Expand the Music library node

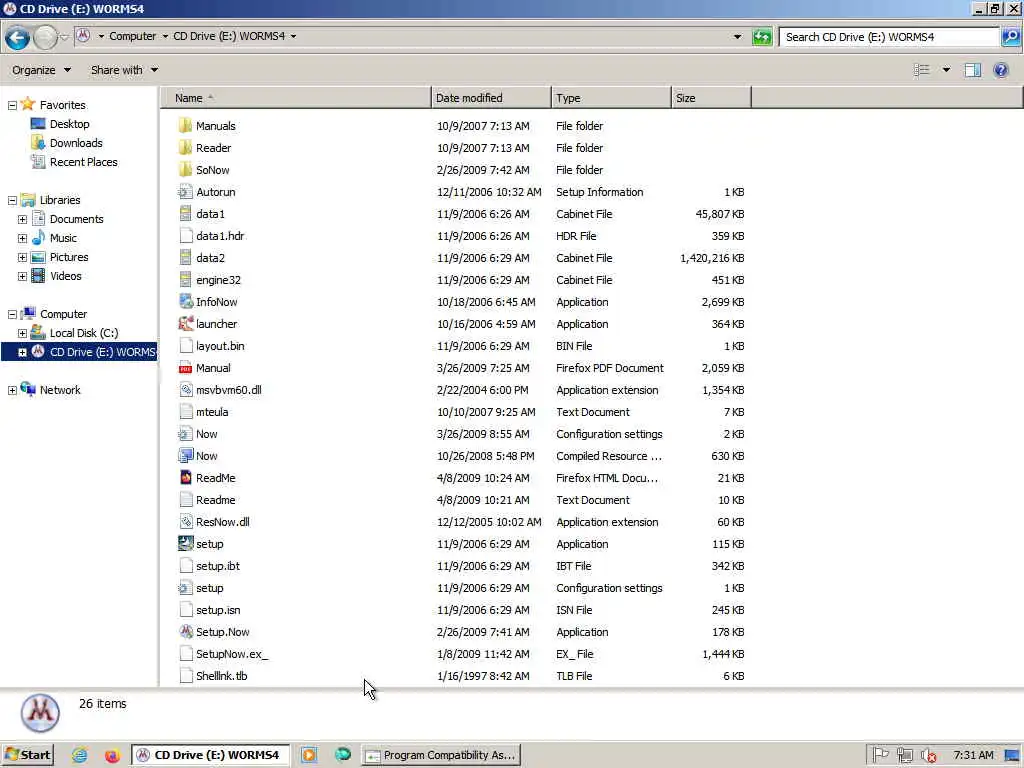(x=22, y=238)
